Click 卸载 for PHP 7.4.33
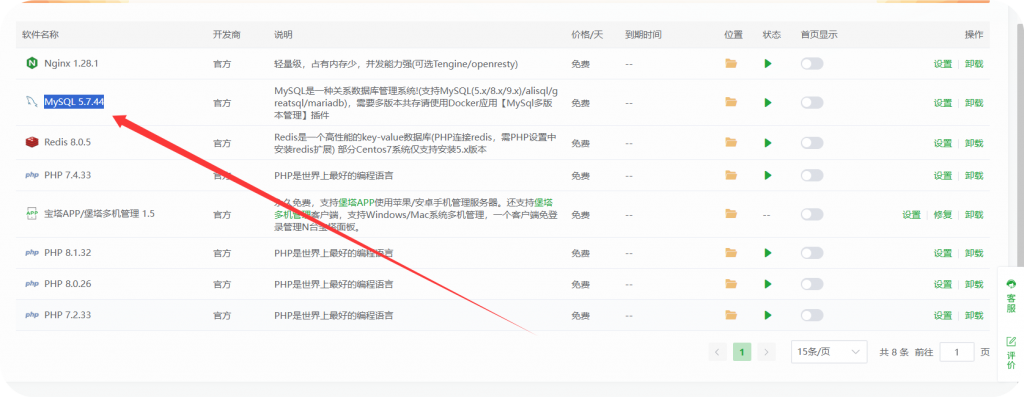Viewport: 1024px width, 397px height. (x=974, y=176)
